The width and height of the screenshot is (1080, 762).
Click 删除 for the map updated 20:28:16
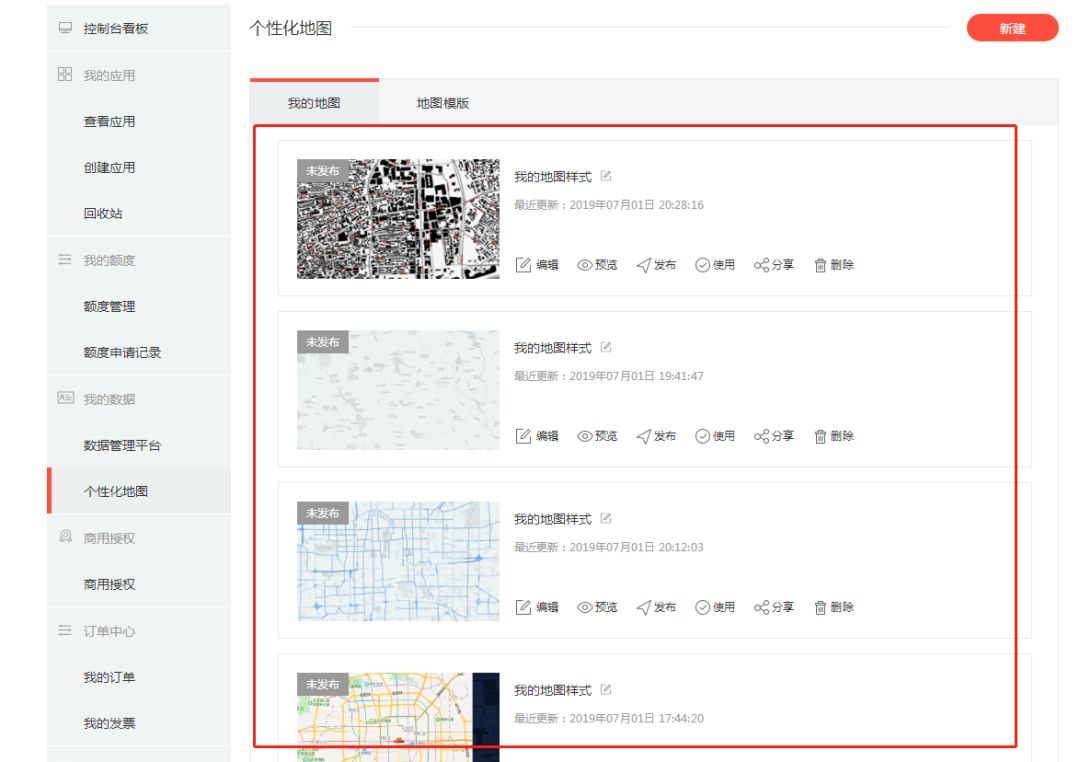point(834,265)
